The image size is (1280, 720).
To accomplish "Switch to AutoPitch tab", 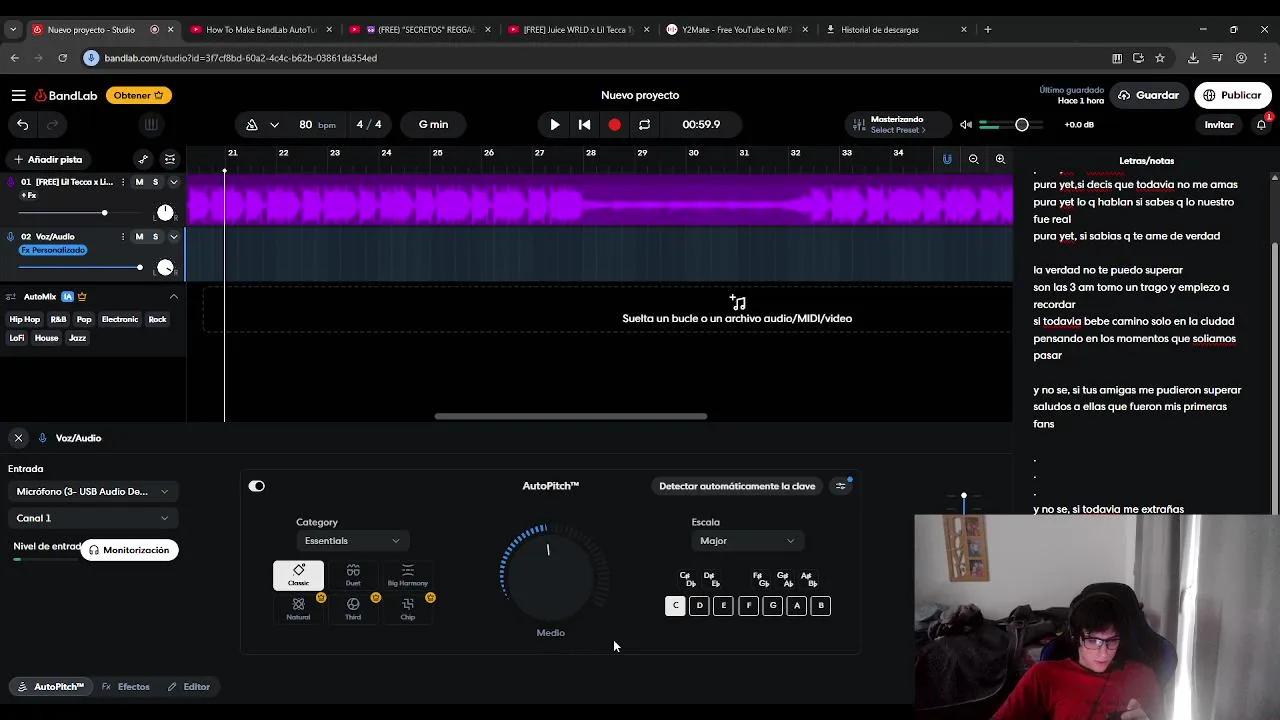I will click(x=51, y=687).
